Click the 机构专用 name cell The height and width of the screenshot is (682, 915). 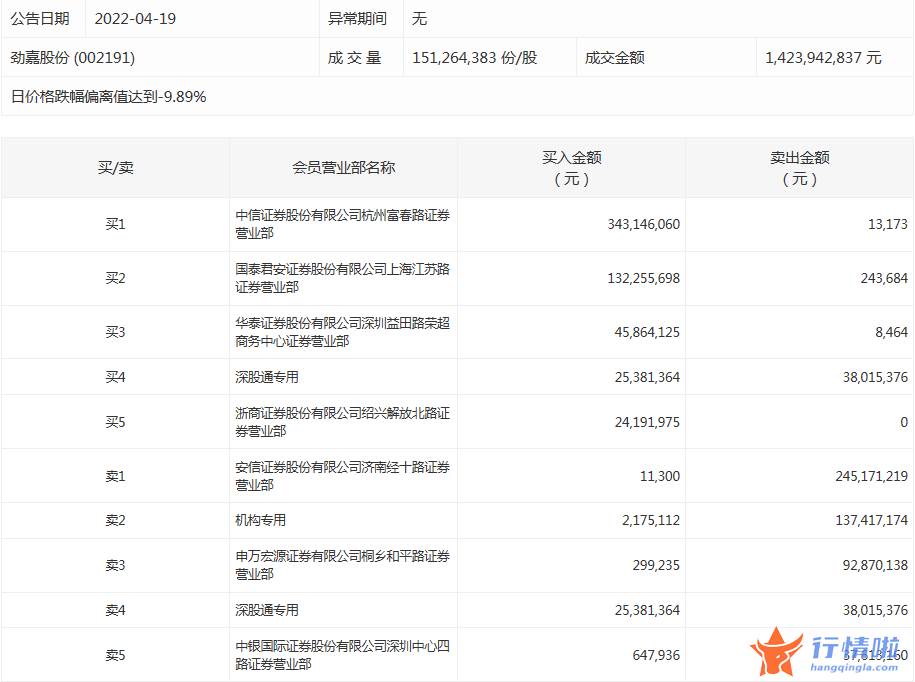pos(260,520)
